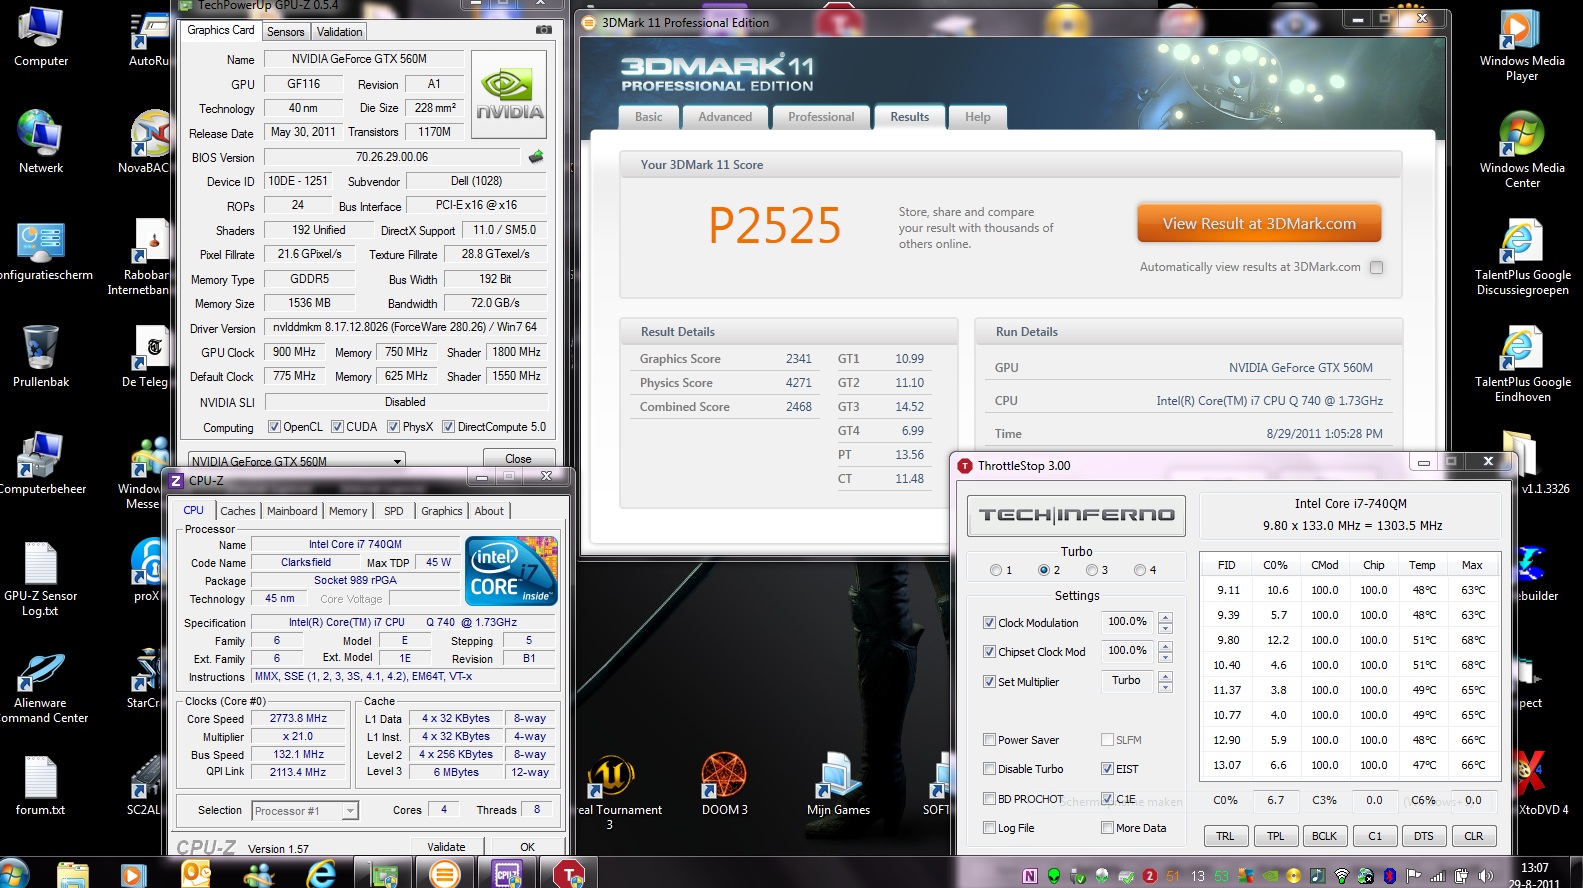The image size is (1583, 888).
Task: Enable automatic result viewing at 3DMark.com
Action: click(1376, 267)
